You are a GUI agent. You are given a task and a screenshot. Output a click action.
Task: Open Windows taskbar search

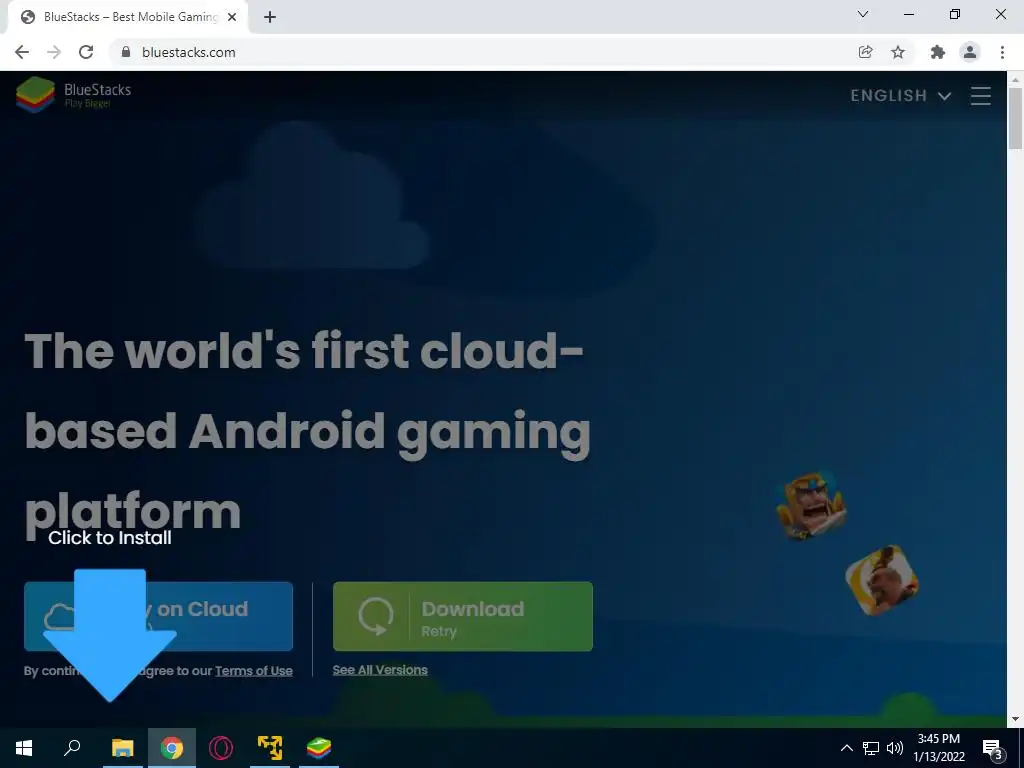point(72,748)
